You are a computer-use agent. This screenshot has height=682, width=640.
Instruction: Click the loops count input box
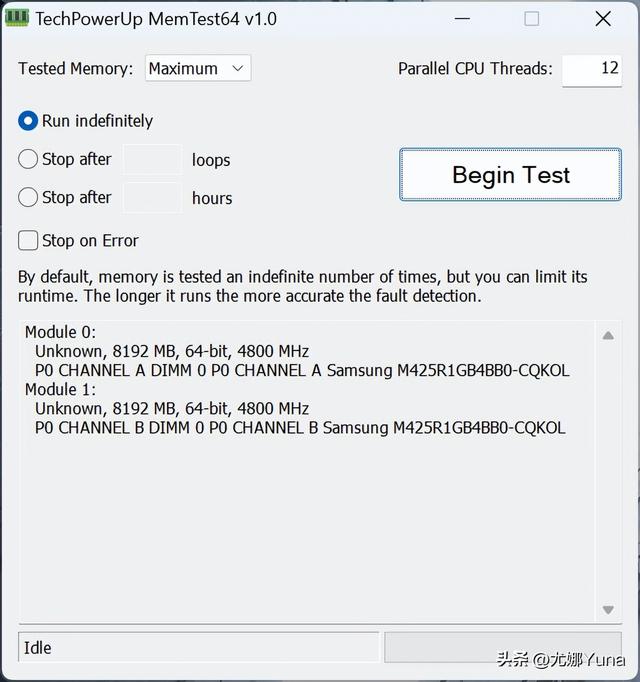click(x=152, y=160)
